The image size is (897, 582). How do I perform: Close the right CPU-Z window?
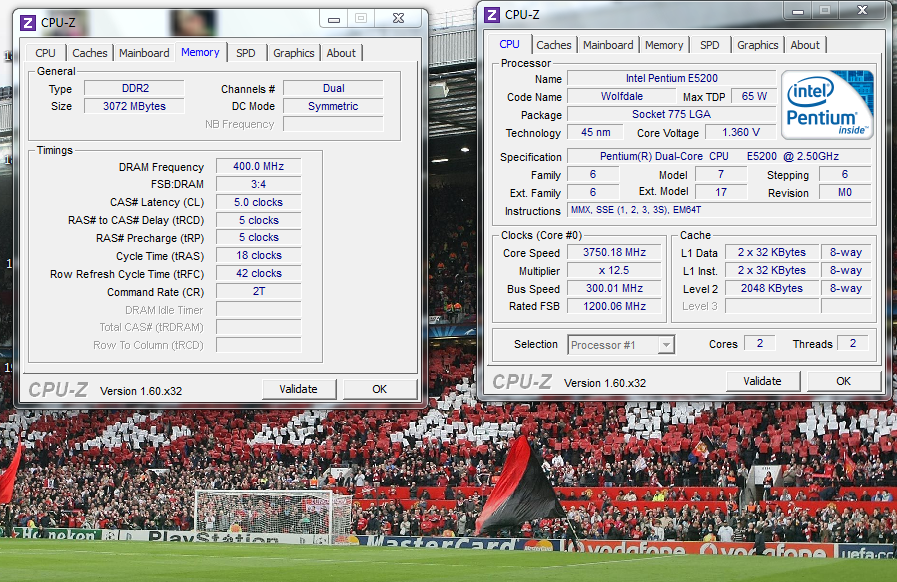pyautogui.click(x=863, y=10)
